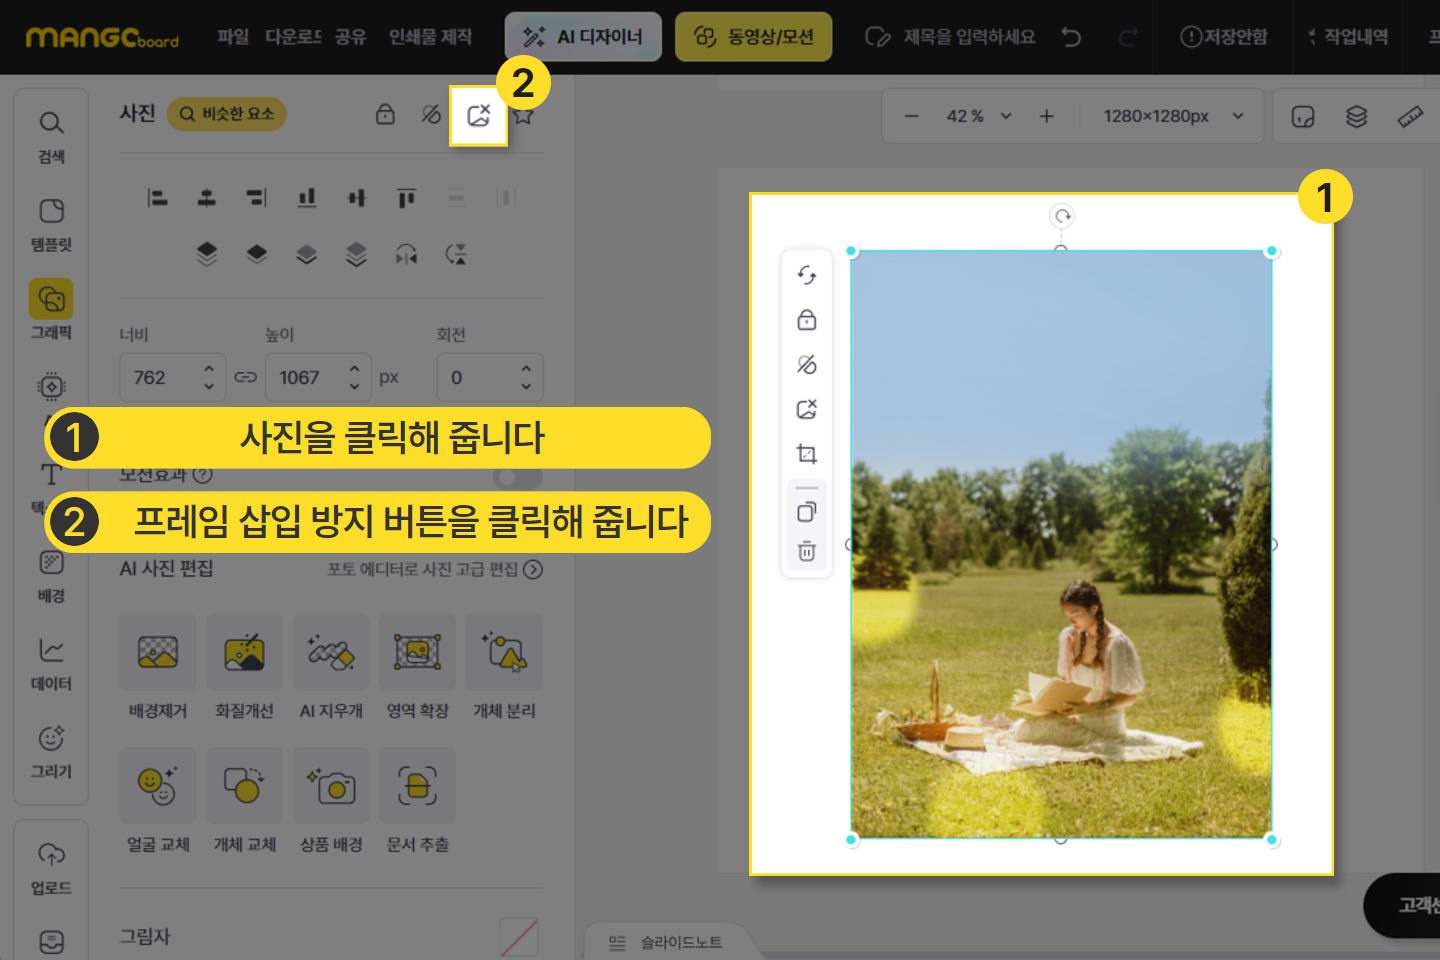Open the 파일 menu
The image size is (1440, 960).
(233, 37)
